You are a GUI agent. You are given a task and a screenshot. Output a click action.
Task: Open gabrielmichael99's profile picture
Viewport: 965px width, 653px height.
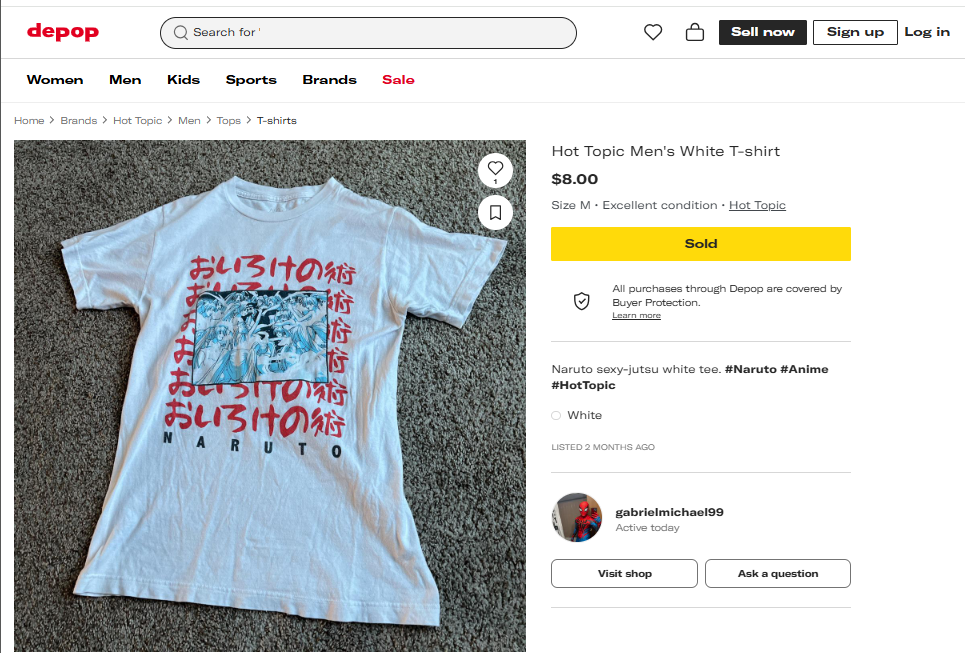tap(577, 518)
